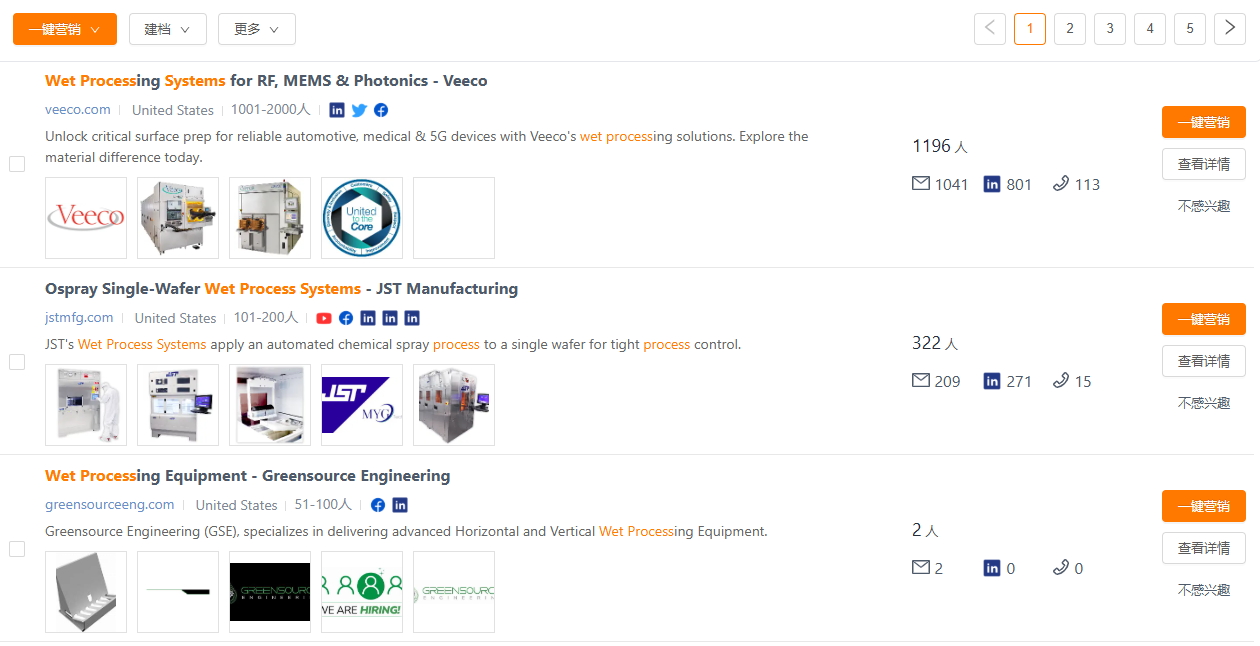Image resolution: width=1260 pixels, height=646 pixels.
Task: Expand the orange 一键营销 dropdown at top
Action: (x=65, y=29)
